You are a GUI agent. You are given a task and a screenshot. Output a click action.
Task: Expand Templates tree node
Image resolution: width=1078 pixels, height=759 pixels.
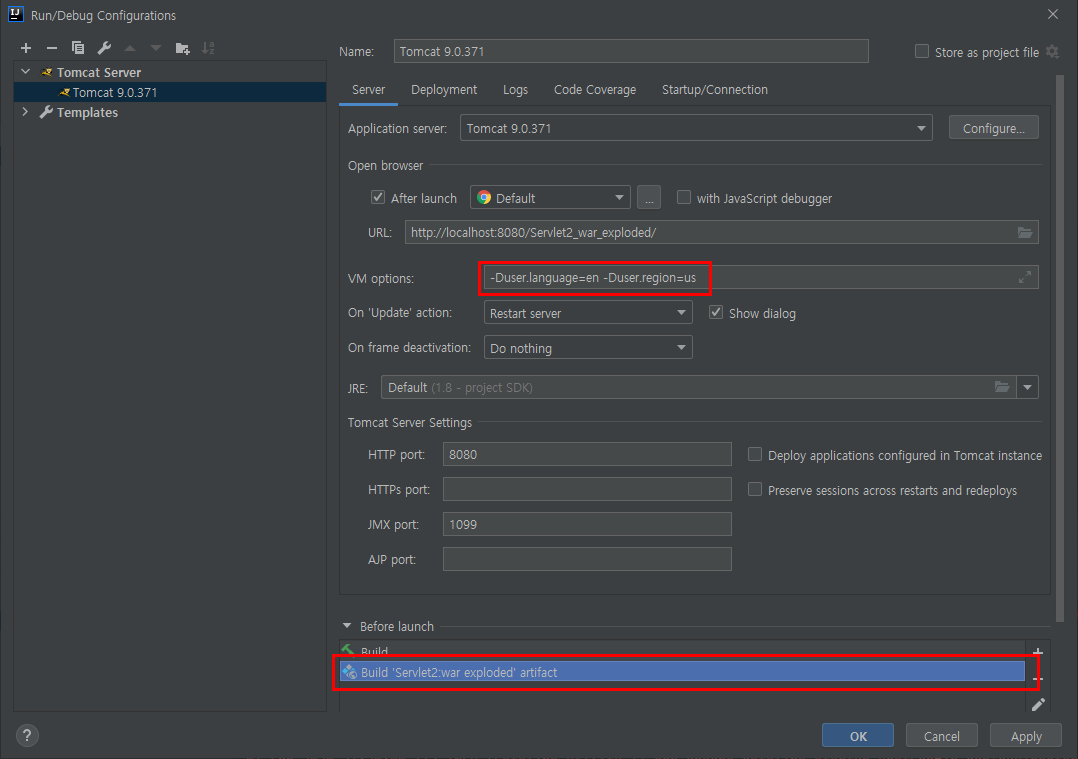coord(25,111)
